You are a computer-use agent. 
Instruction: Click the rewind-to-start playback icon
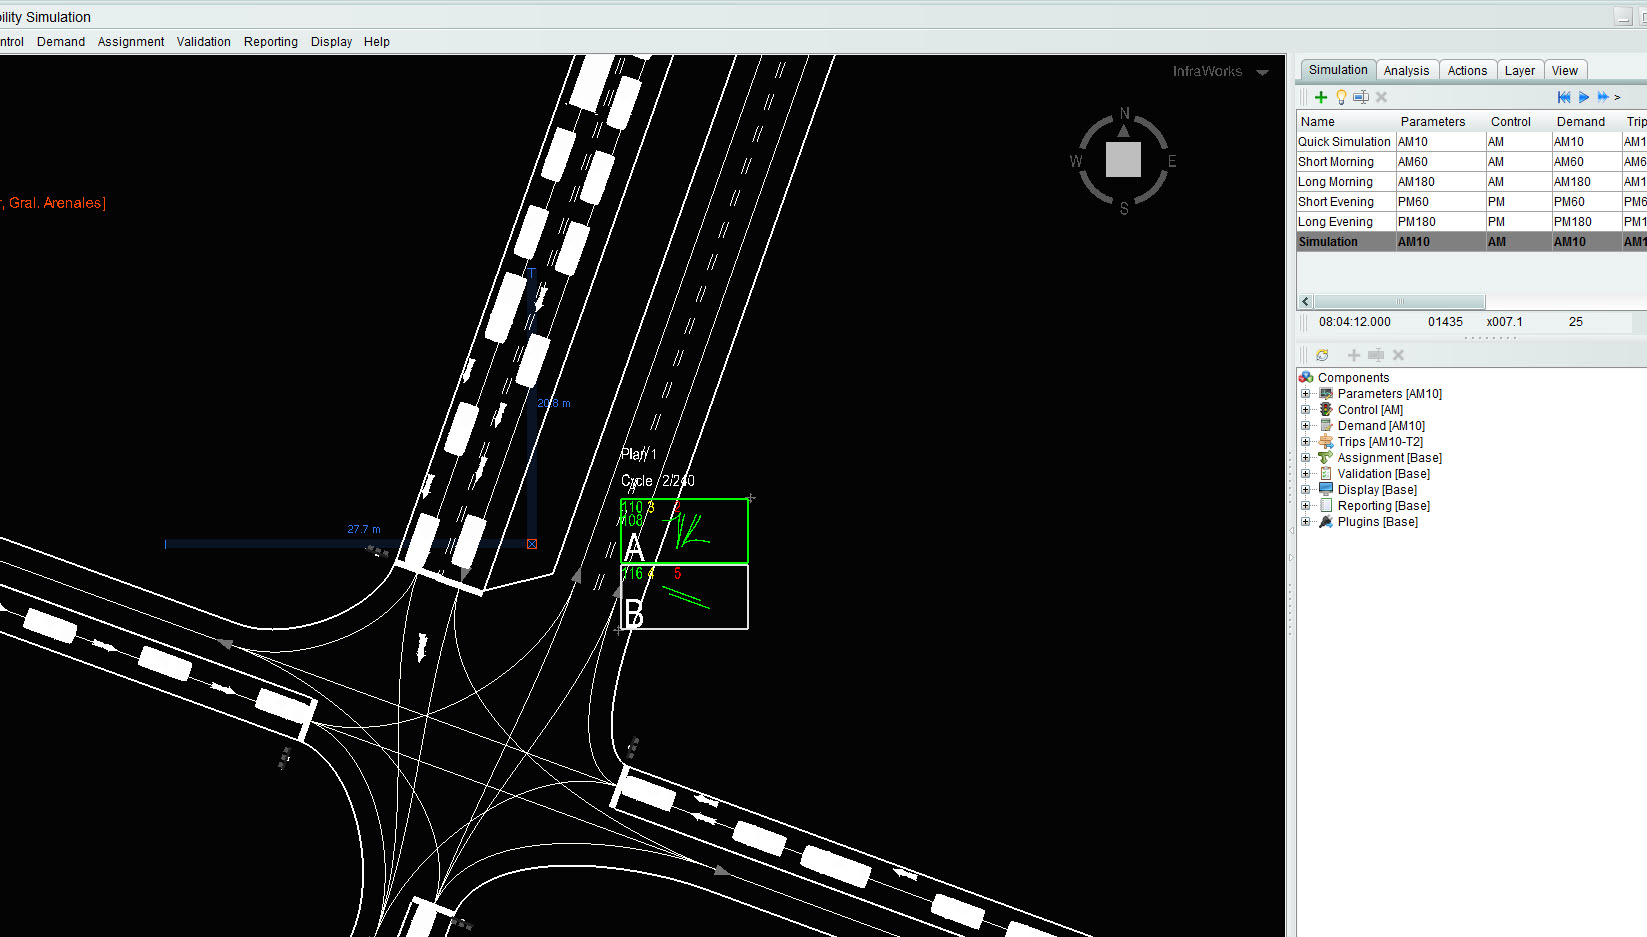pos(1563,97)
